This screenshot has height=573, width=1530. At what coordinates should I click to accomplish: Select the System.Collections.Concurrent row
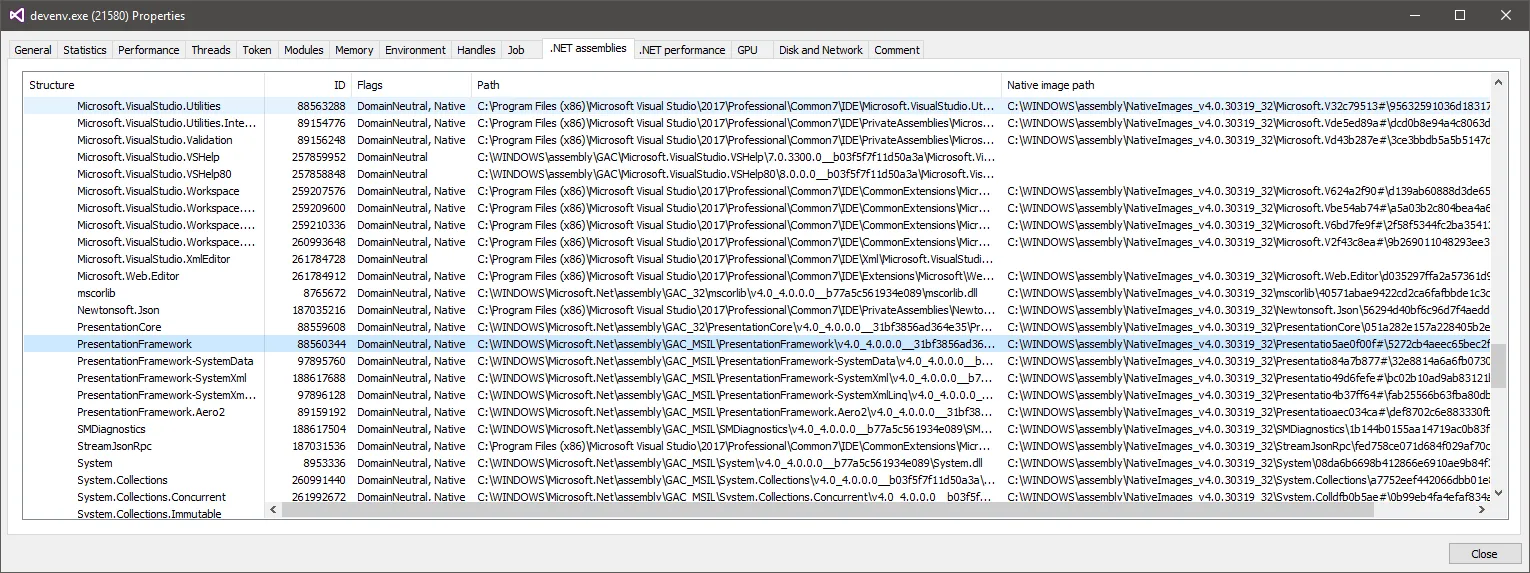click(757, 497)
